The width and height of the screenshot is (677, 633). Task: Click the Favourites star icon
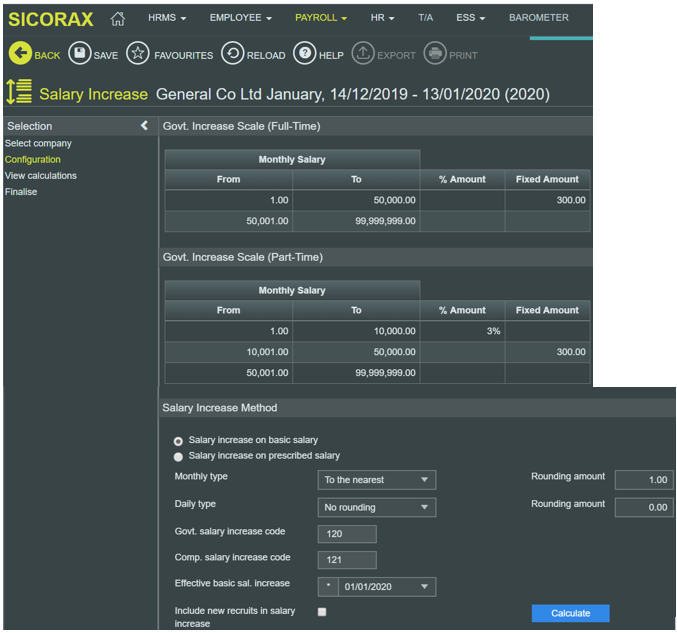pos(138,54)
